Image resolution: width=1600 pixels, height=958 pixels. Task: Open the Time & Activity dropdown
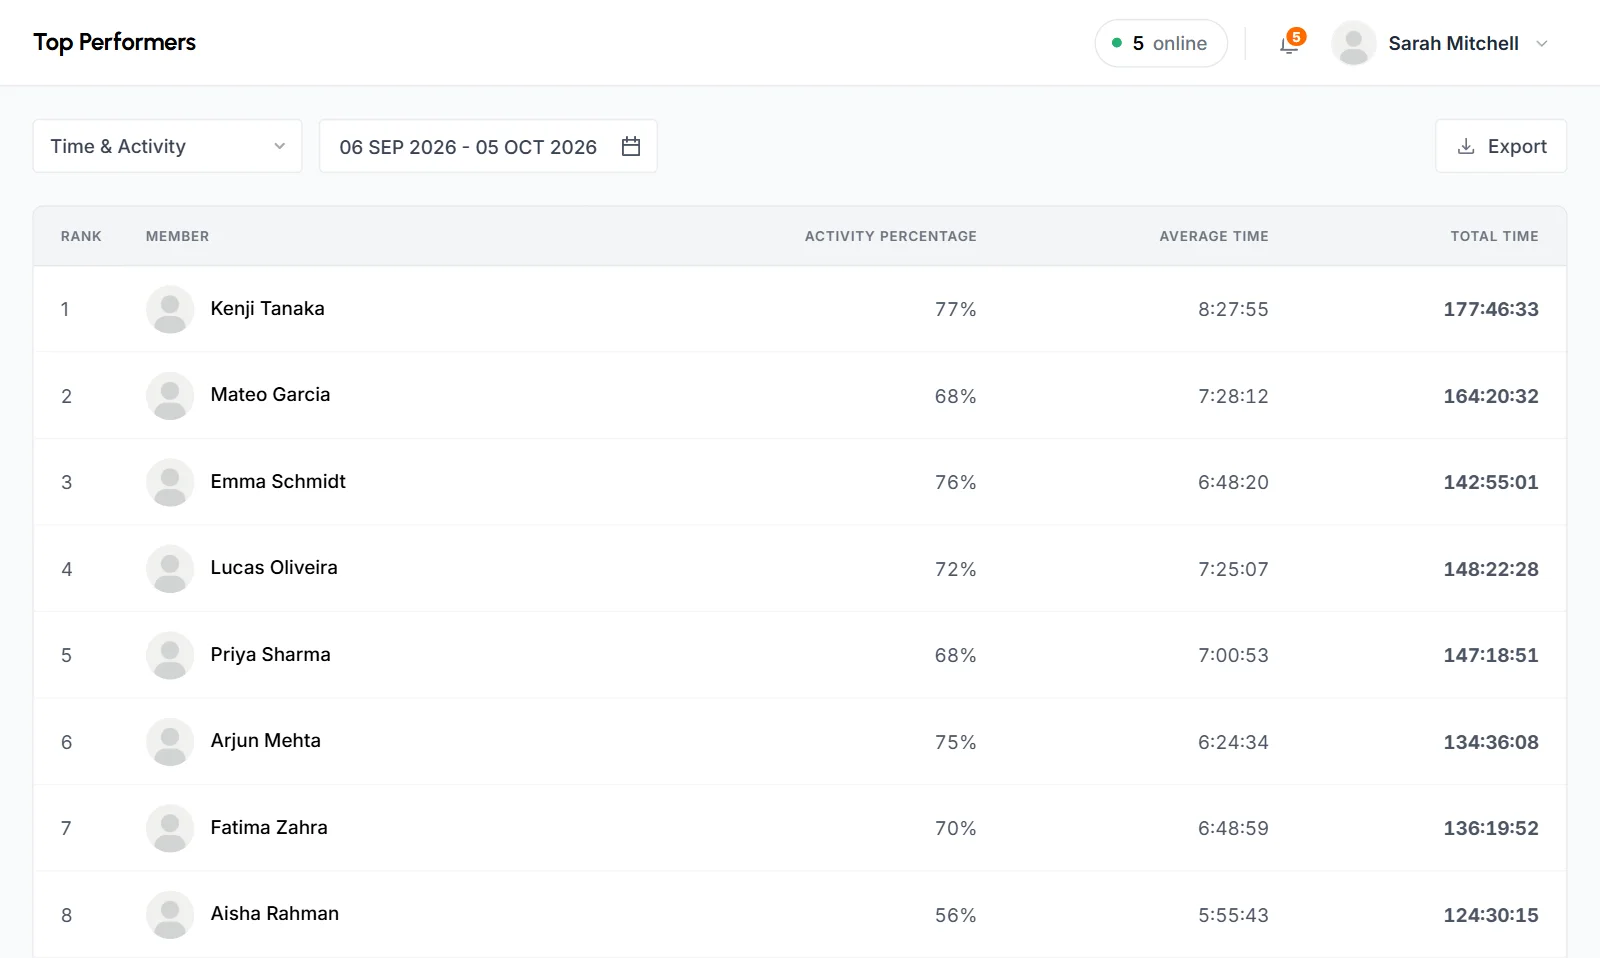167,146
